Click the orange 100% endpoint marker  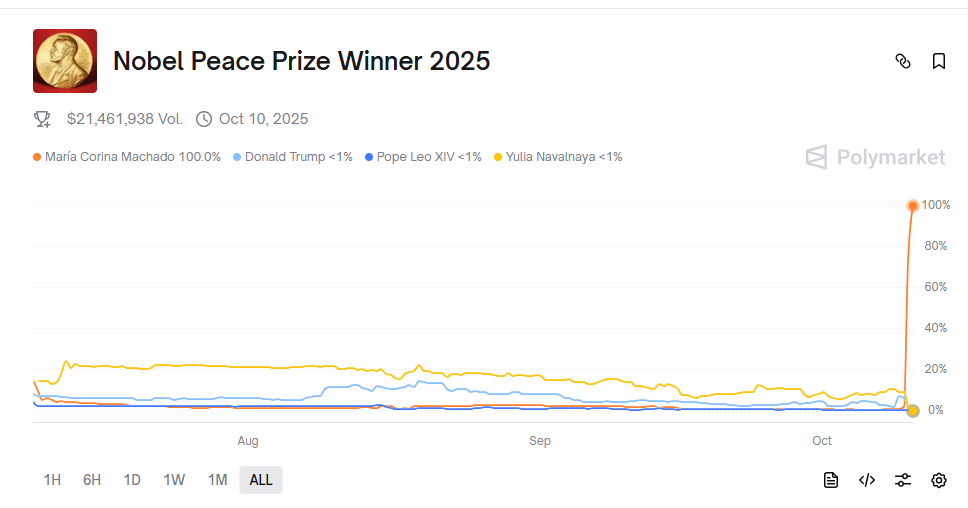(x=912, y=206)
